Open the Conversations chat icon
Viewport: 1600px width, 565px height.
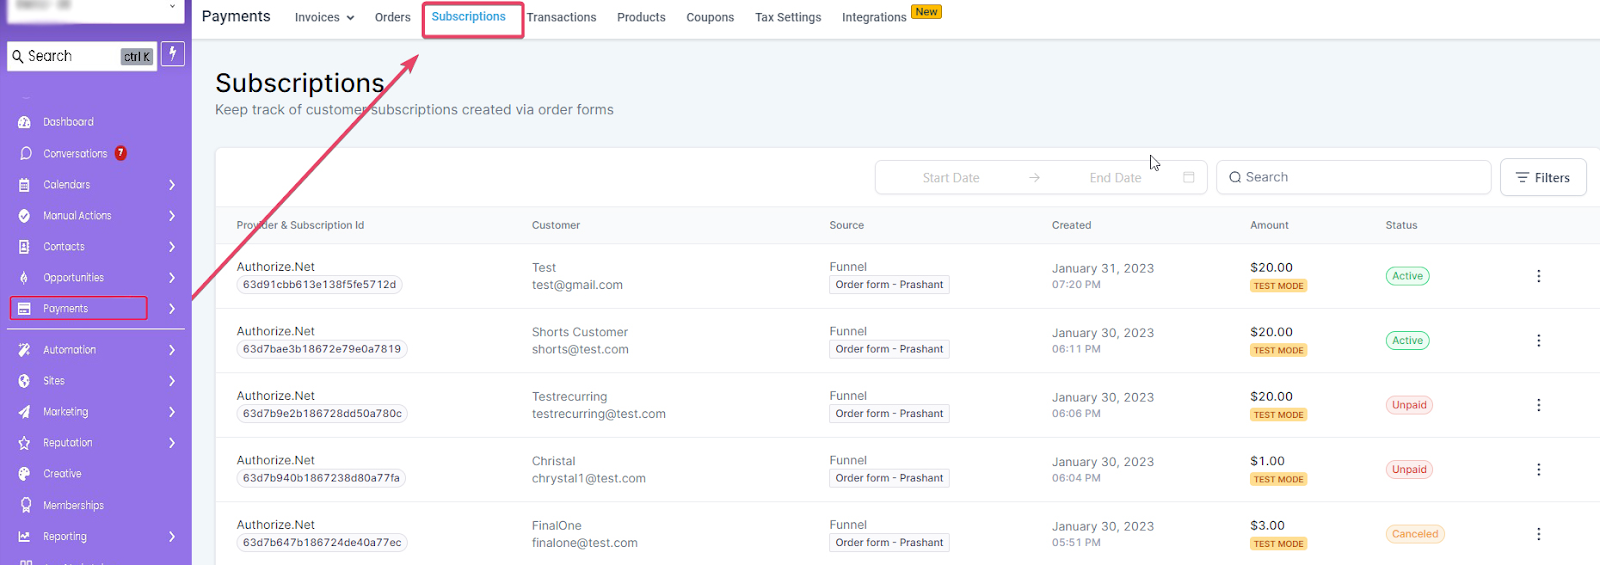[25, 153]
